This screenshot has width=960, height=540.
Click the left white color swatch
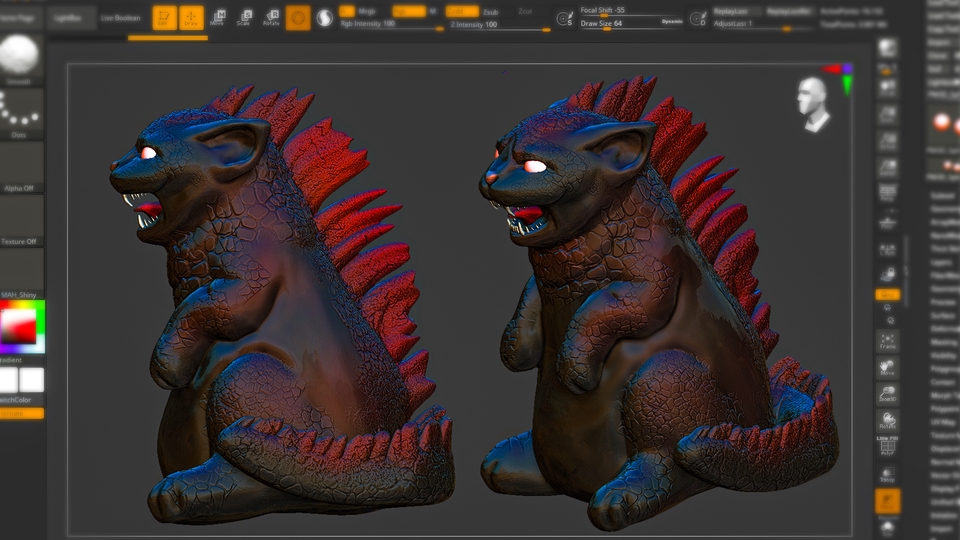tap(9, 380)
